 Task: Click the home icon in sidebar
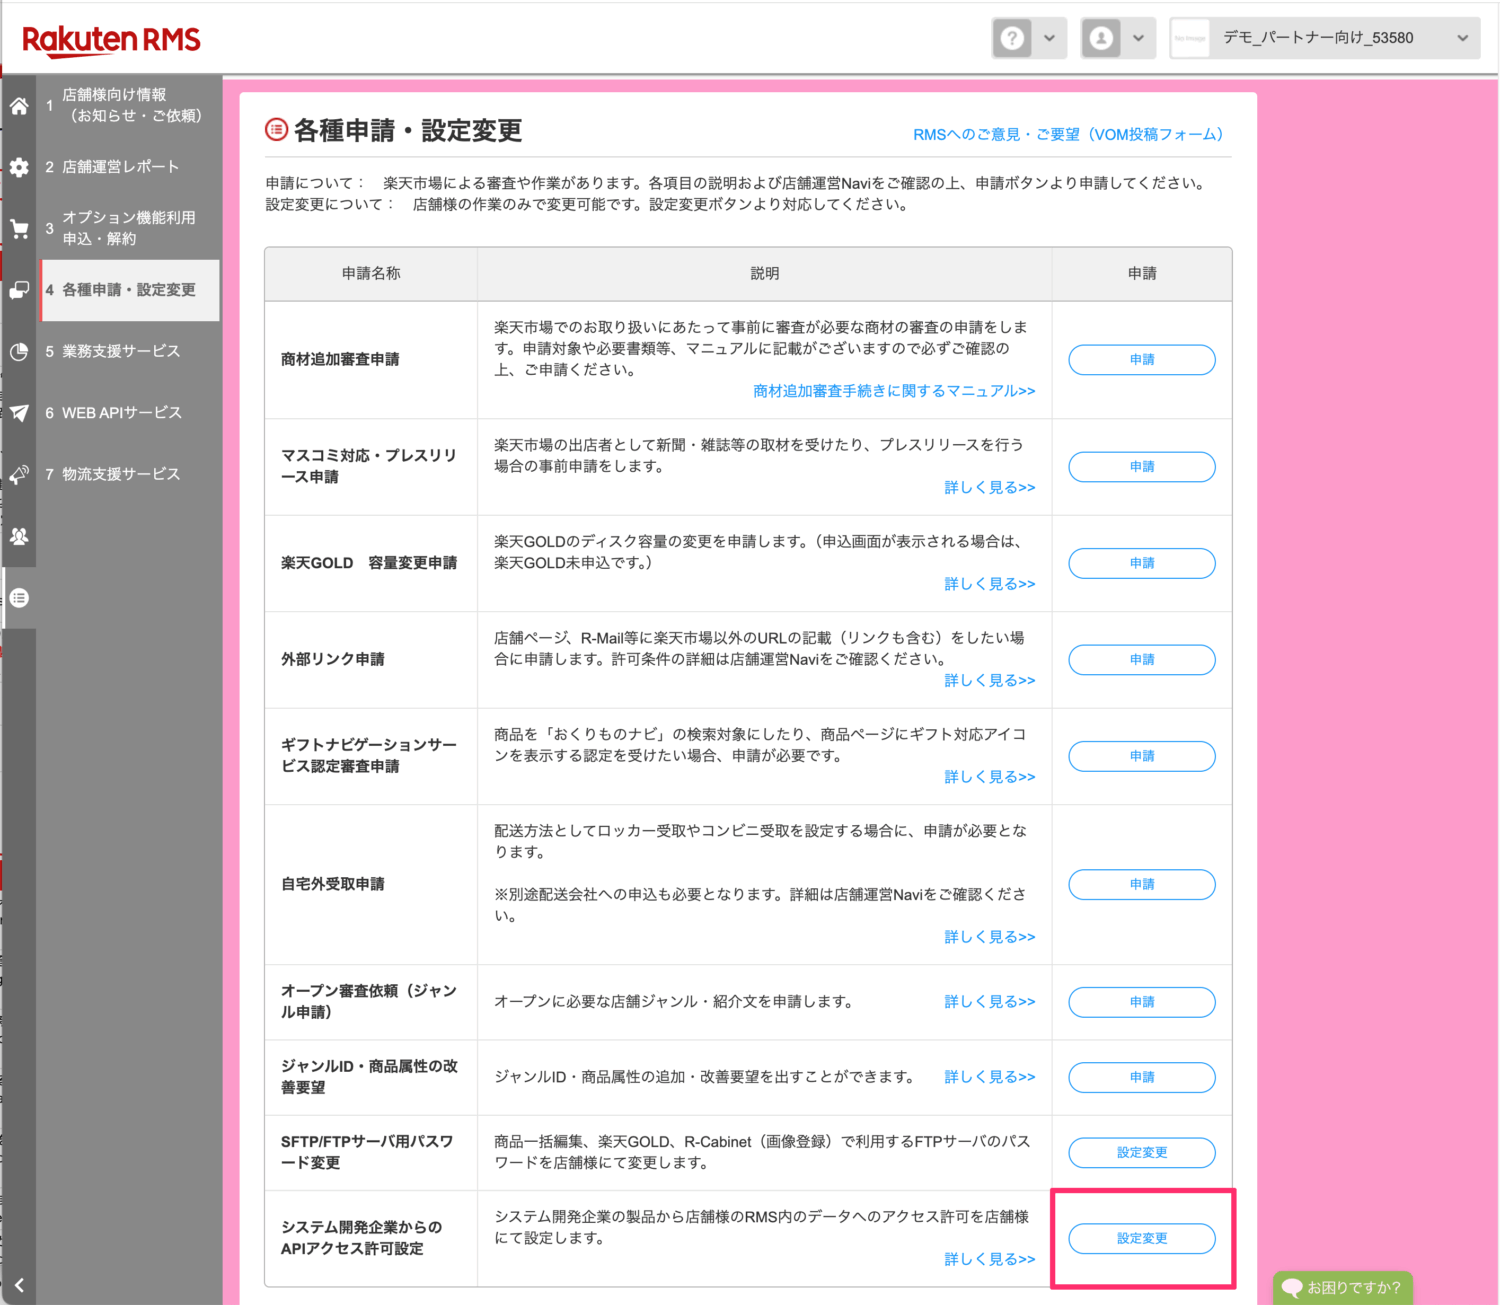click(x=19, y=106)
